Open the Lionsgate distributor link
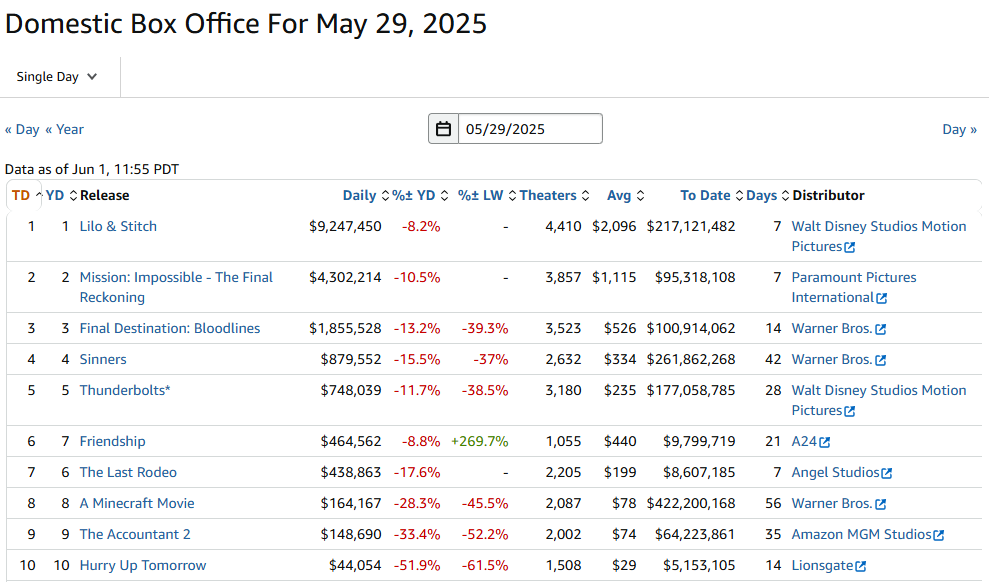Viewport: 989px width, 582px height. pos(822,565)
